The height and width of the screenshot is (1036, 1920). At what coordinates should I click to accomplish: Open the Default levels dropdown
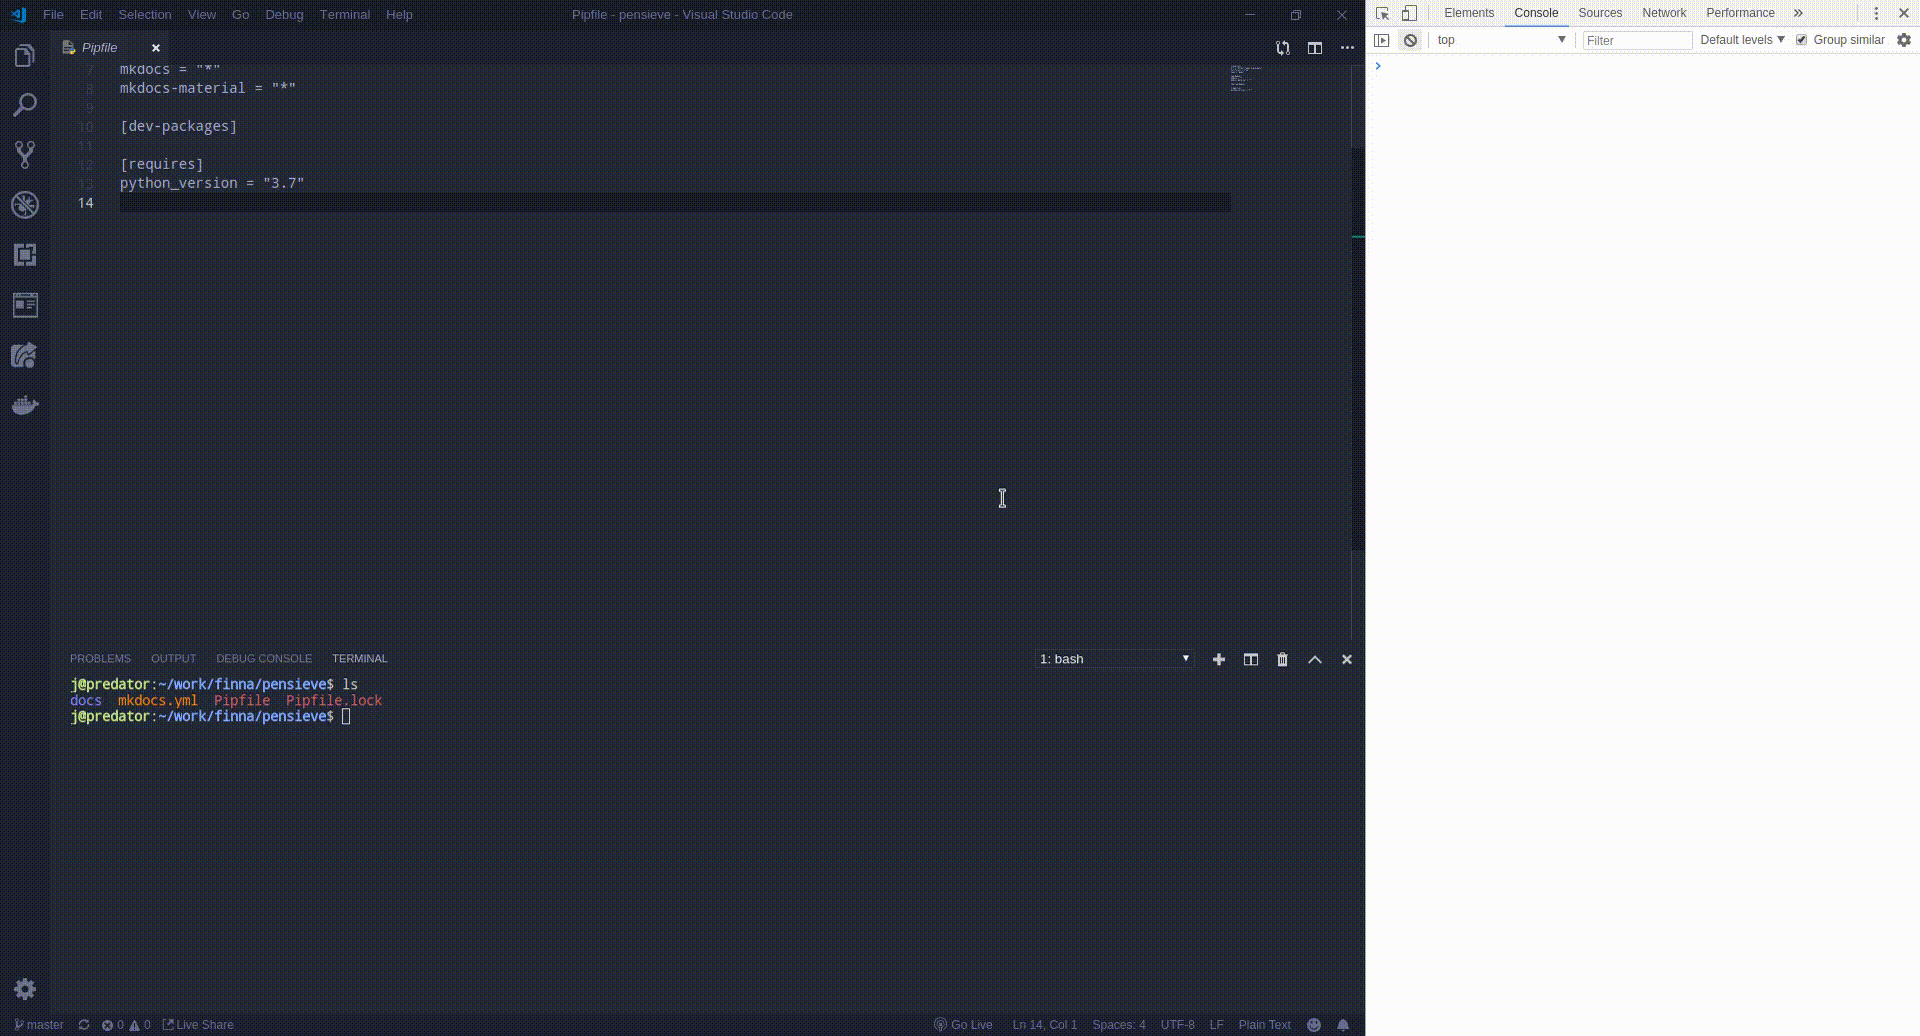coord(1740,40)
